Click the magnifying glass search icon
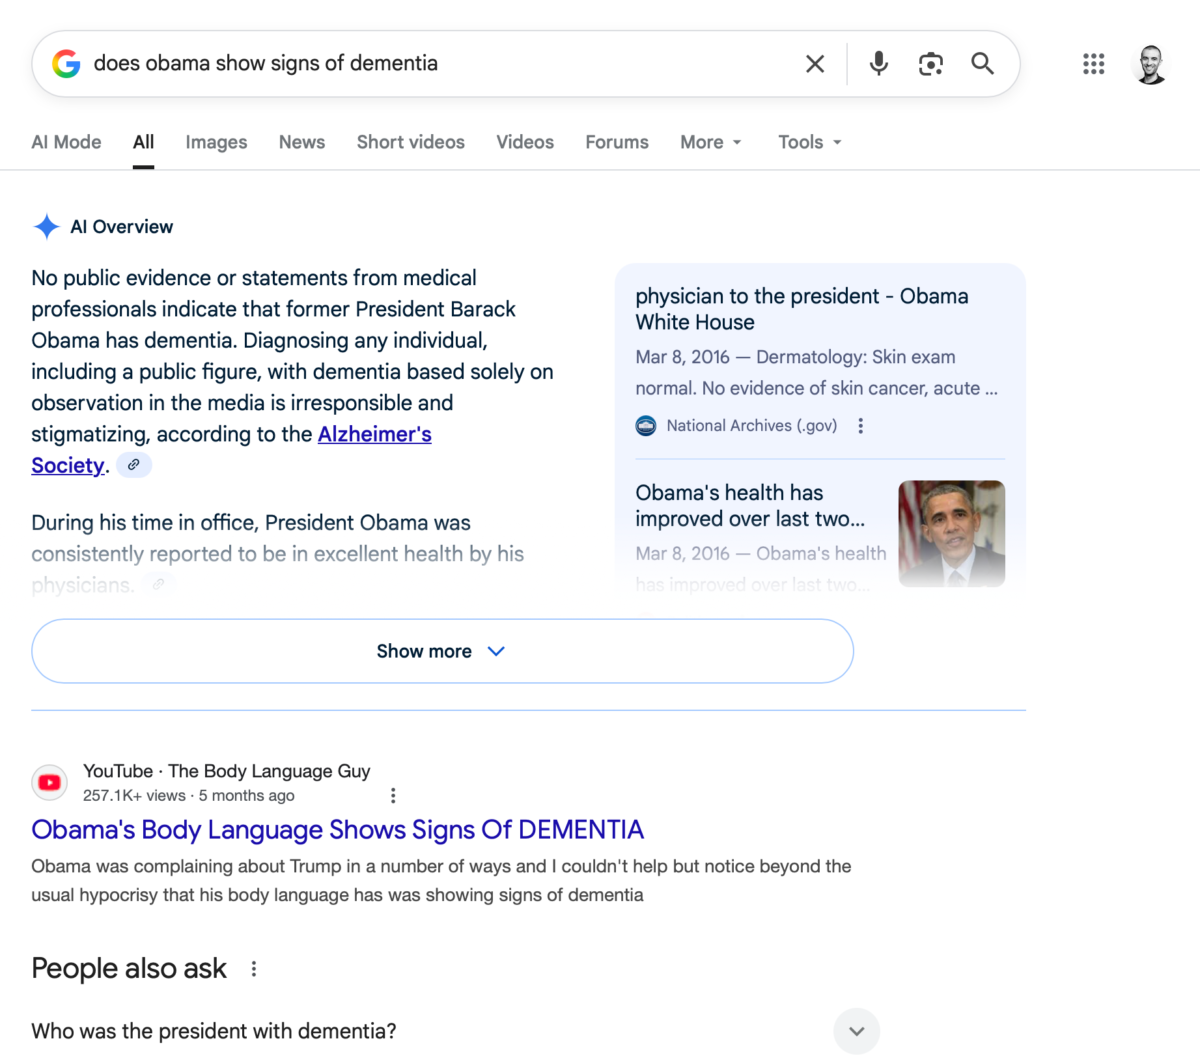Screen dimensions: 1200x1056 (x=982, y=64)
